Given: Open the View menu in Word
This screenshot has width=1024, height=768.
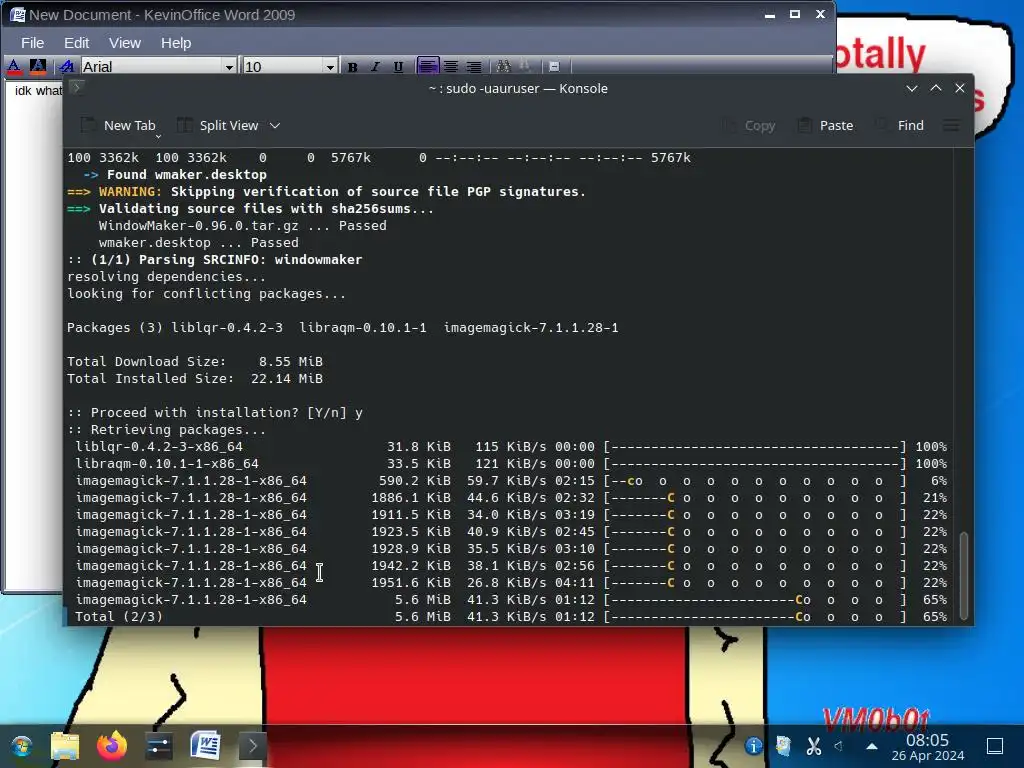Looking at the screenshot, I should (x=125, y=43).
